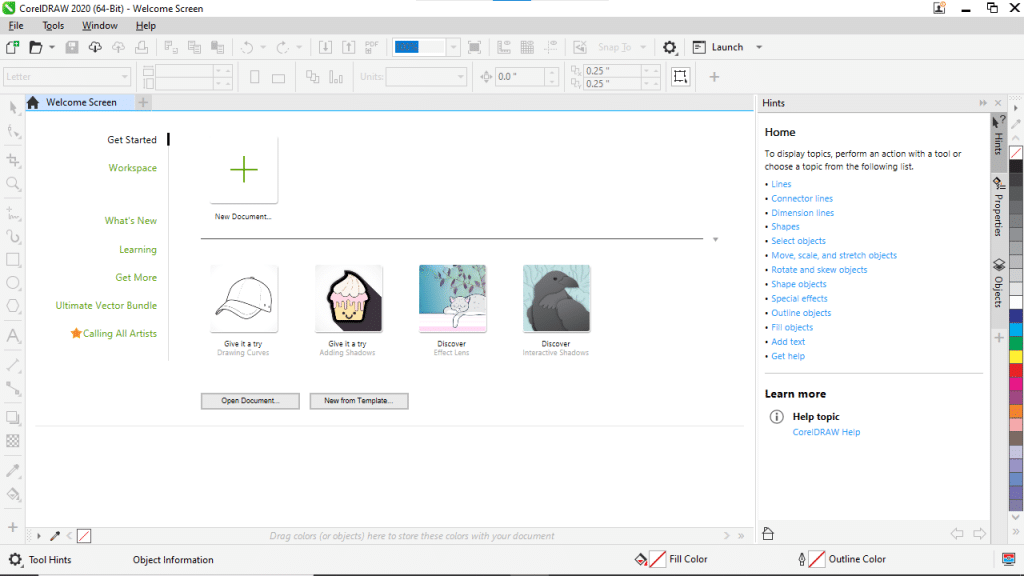Switch to the Workspace section
1024x576 pixels.
[133, 168]
